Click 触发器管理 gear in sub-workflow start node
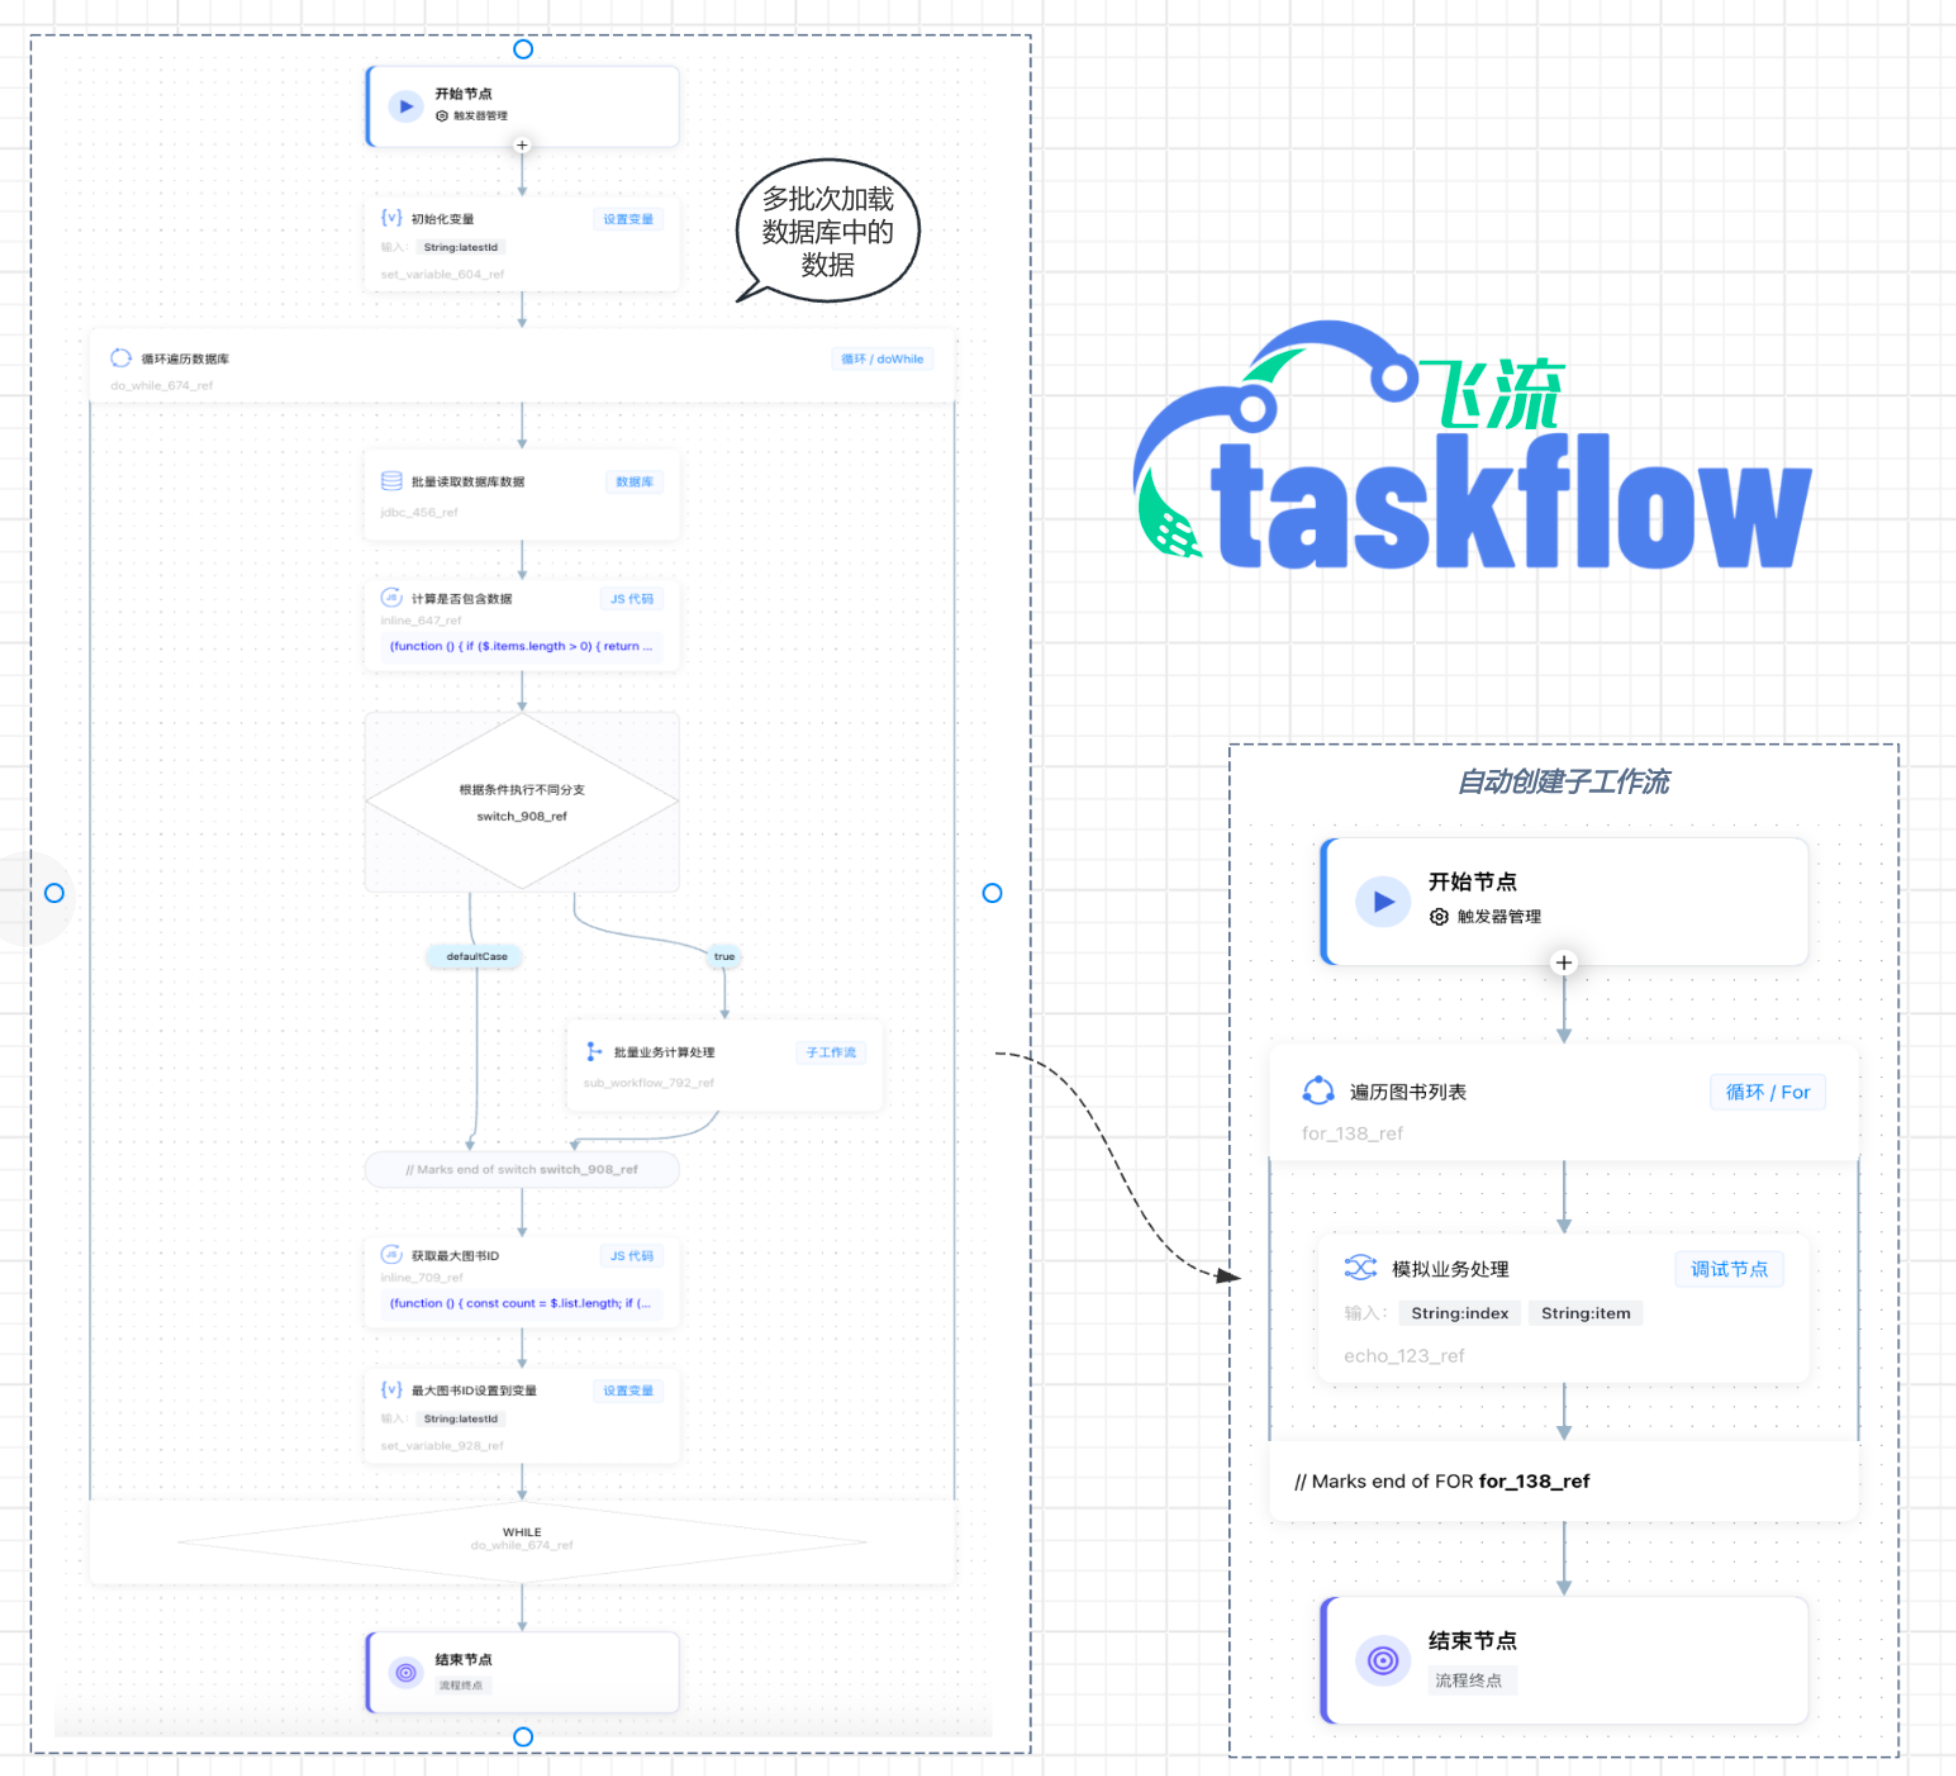The width and height of the screenshot is (1956, 1776). point(1438,916)
